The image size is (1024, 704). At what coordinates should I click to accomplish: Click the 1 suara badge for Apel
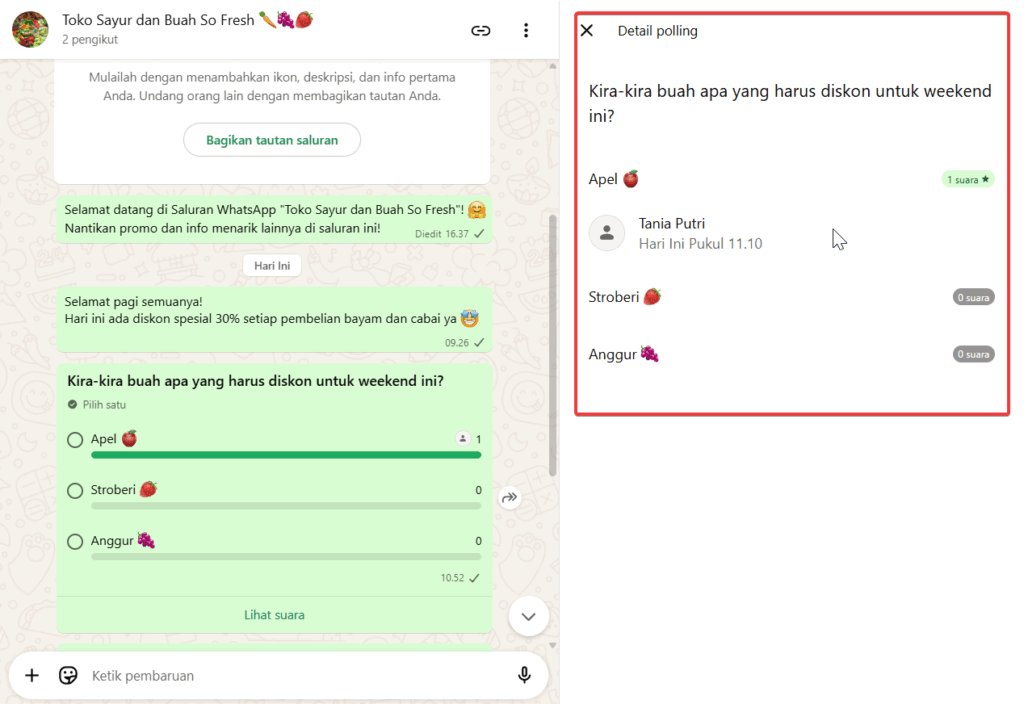click(968, 180)
